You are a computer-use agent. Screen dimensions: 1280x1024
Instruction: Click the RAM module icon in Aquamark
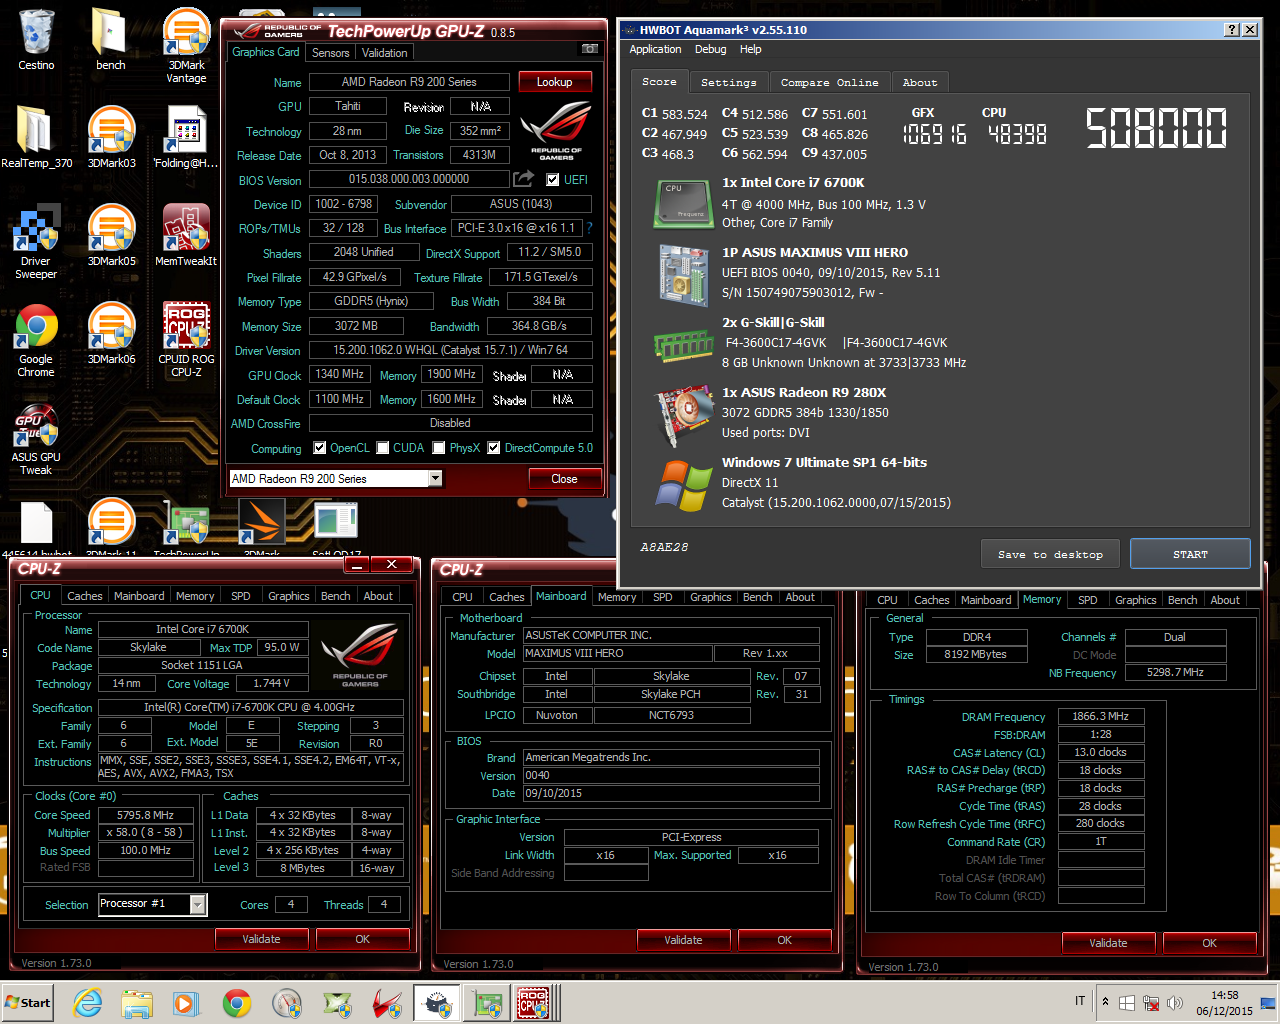pyautogui.click(x=683, y=346)
